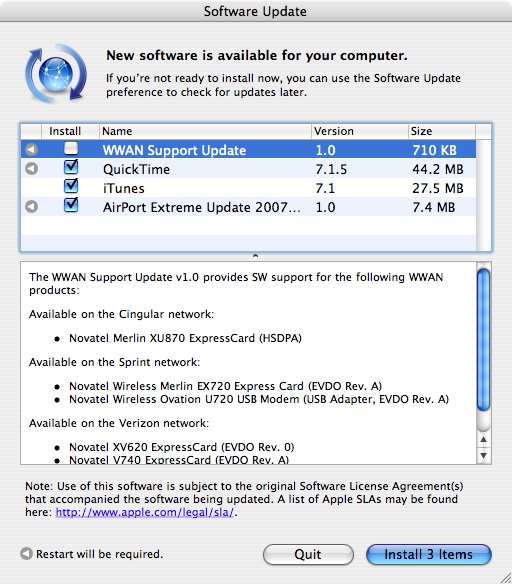The height and width of the screenshot is (584, 512).
Task: Click restart-required icon in WWAN Support Update row
Action: (32, 150)
